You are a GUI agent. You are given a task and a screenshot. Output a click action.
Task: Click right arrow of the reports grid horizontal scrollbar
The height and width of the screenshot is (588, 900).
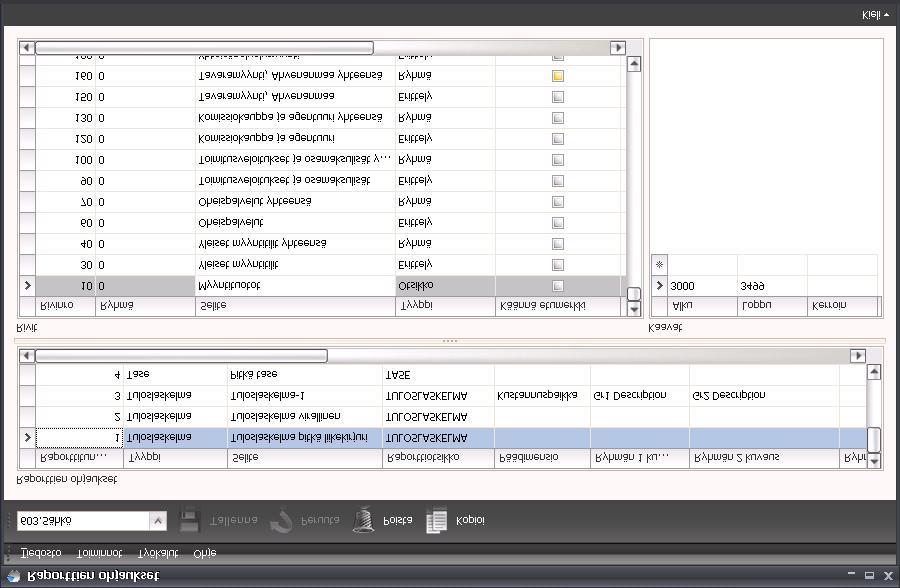pos(858,356)
